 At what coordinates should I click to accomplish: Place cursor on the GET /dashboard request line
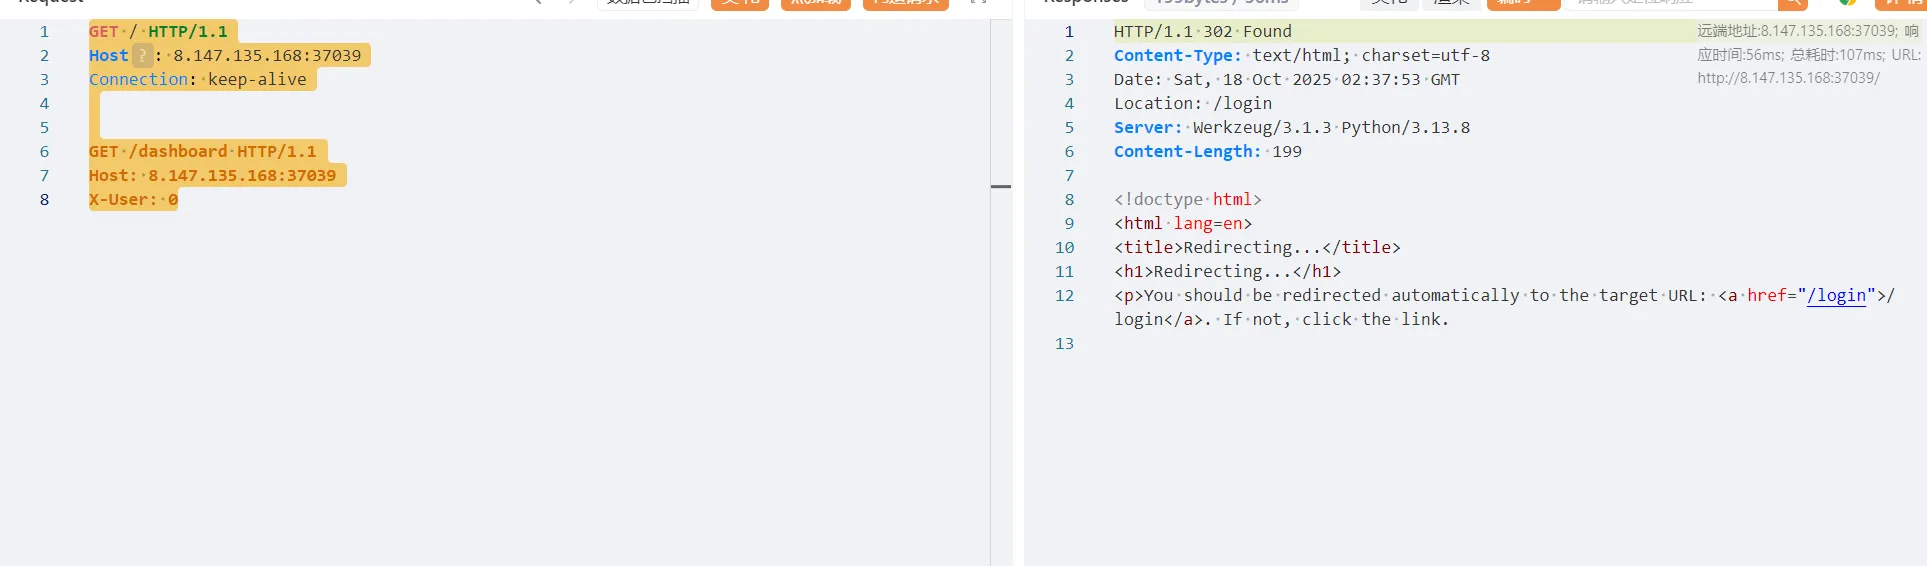coord(202,151)
